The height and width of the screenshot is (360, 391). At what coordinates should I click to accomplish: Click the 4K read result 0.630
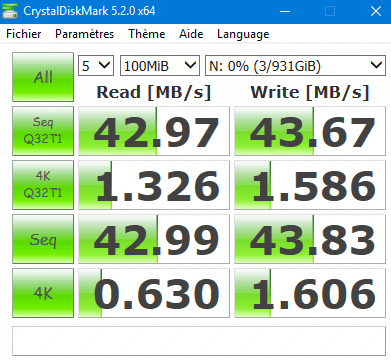click(154, 293)
